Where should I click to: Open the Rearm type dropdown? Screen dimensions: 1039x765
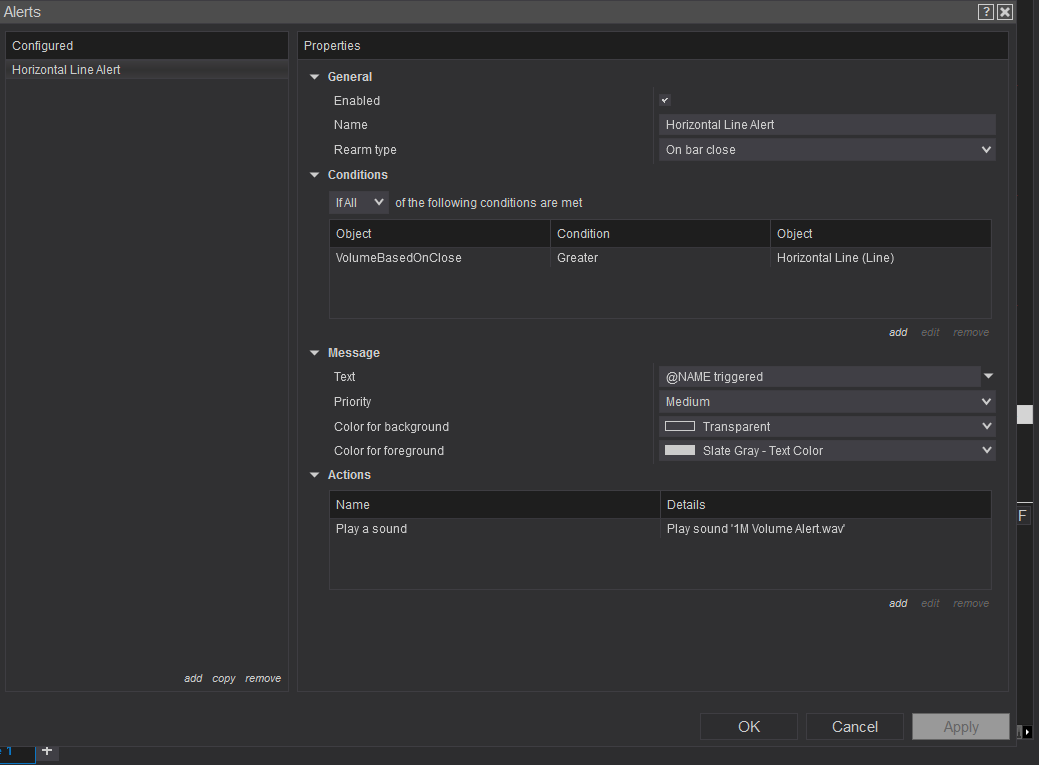[826, 150]
